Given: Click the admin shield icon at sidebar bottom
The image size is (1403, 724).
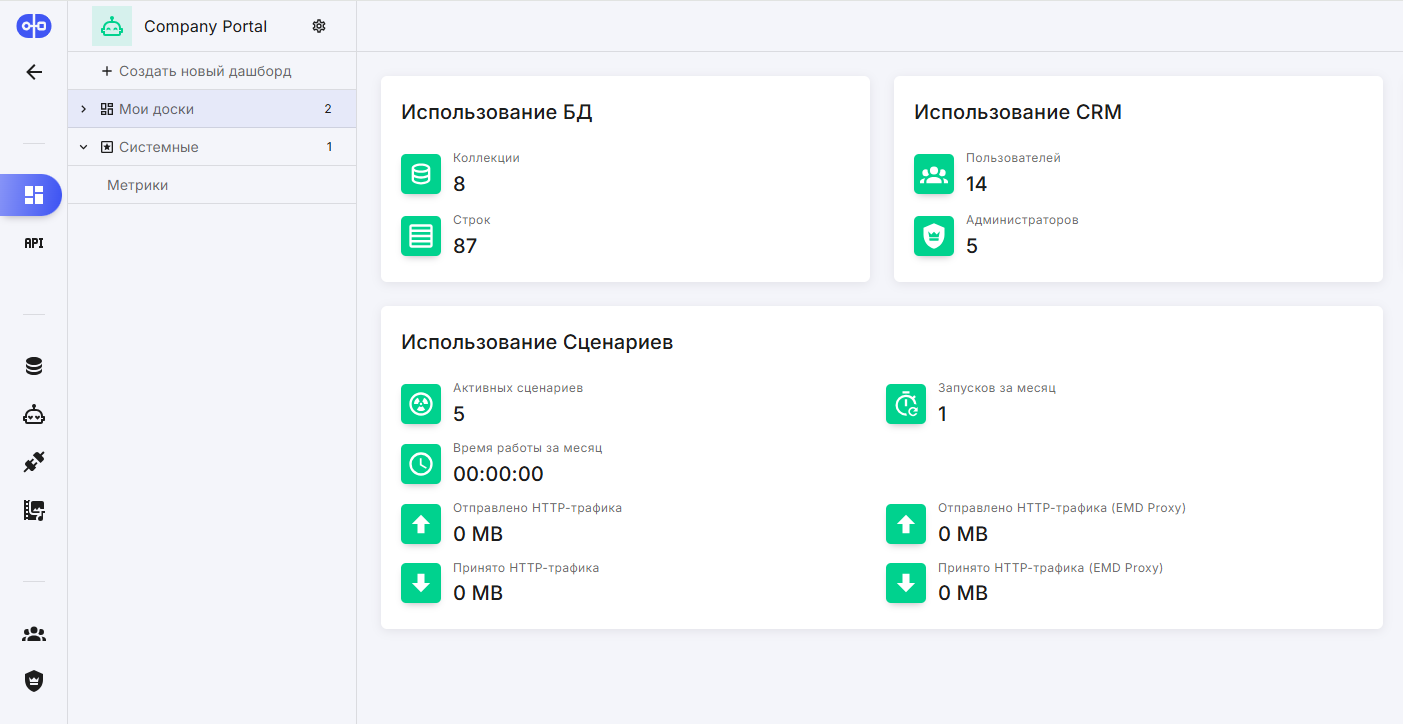Looking at the screenshot, I should pos(33,680).
